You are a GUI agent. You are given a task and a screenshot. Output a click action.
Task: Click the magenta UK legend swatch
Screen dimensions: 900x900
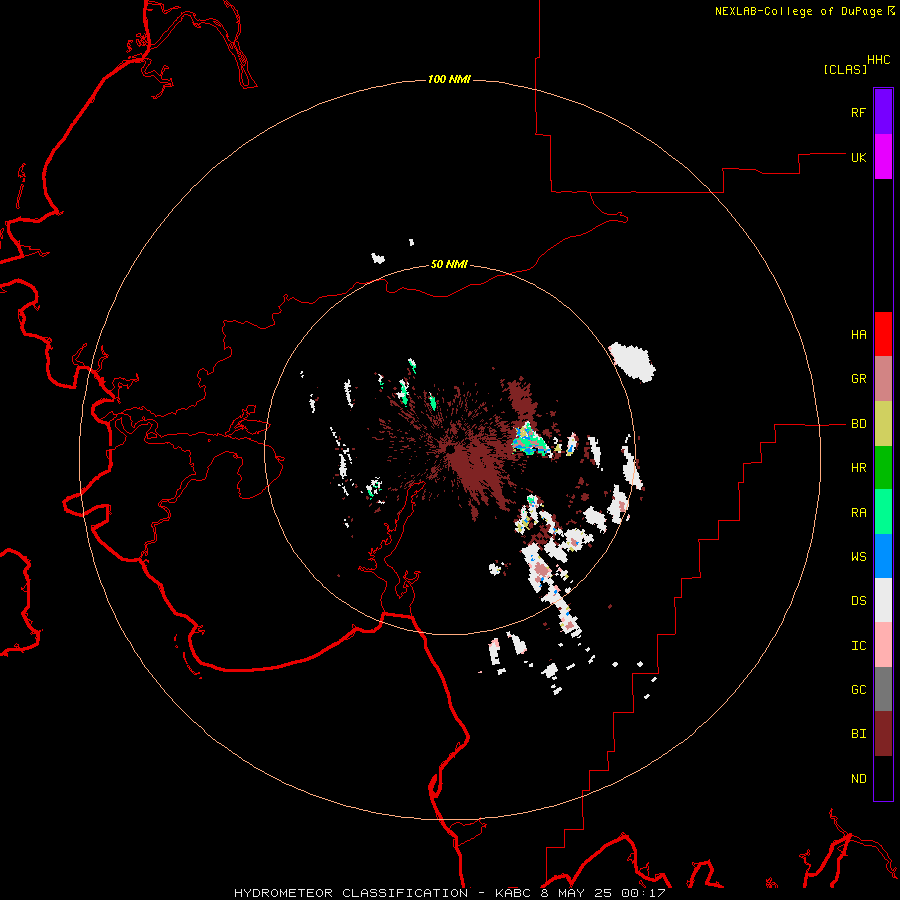[883, 157]
